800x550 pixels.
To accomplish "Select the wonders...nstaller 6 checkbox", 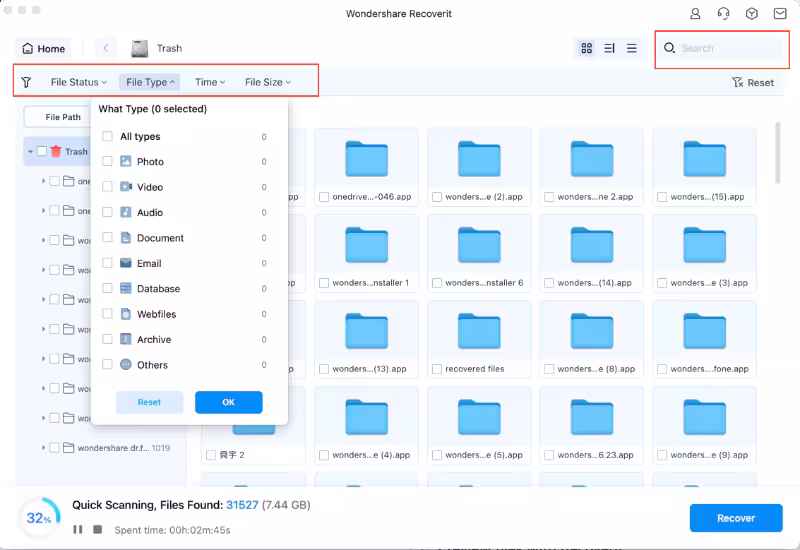I will pyautogui.click(x=437, y=283).
